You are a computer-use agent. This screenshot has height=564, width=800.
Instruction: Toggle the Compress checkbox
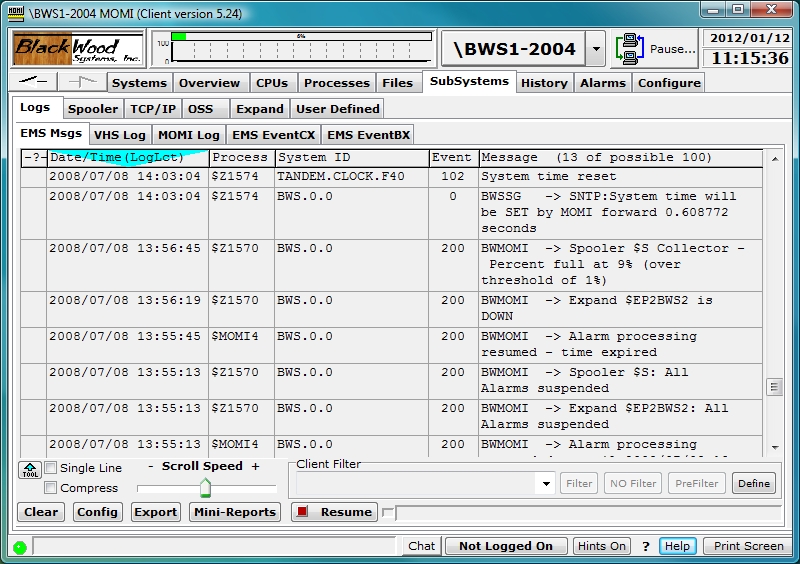[x=51, y=488]
